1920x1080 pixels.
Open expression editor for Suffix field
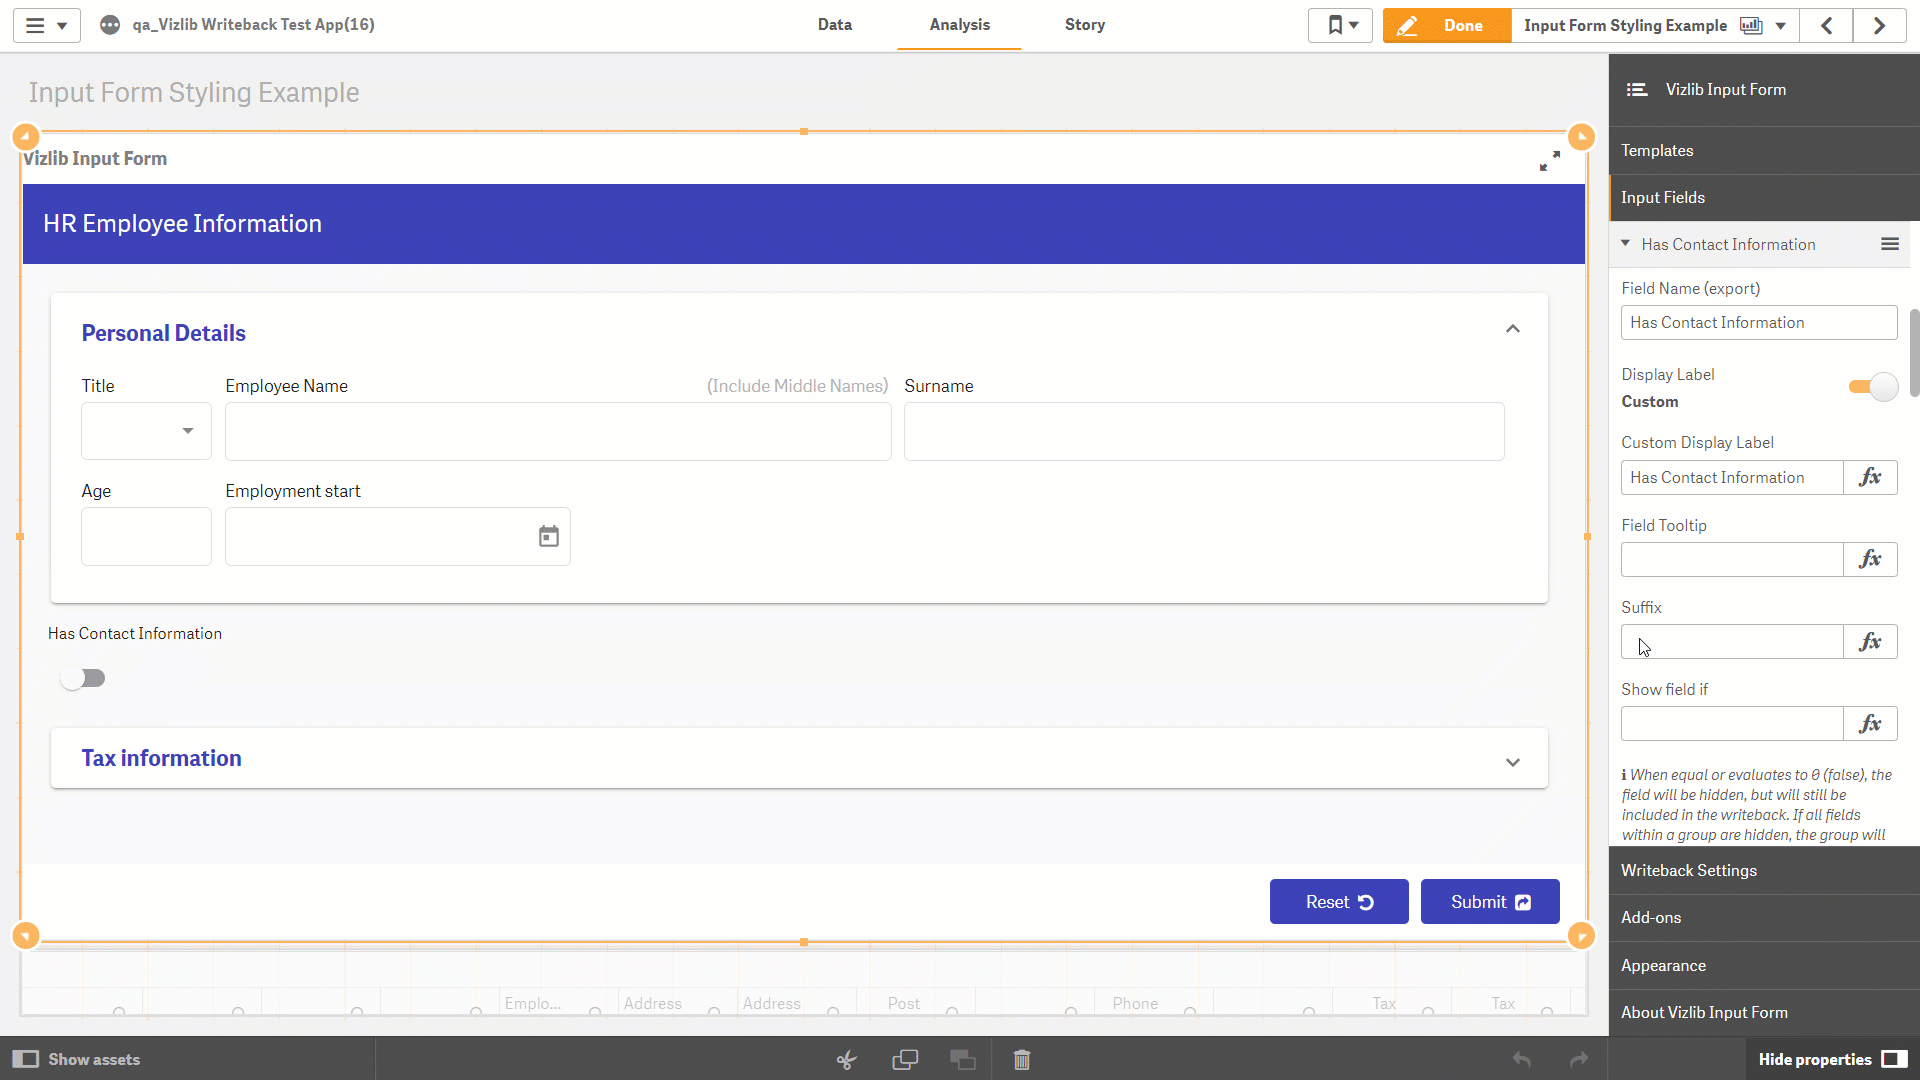coord(1870,642)
